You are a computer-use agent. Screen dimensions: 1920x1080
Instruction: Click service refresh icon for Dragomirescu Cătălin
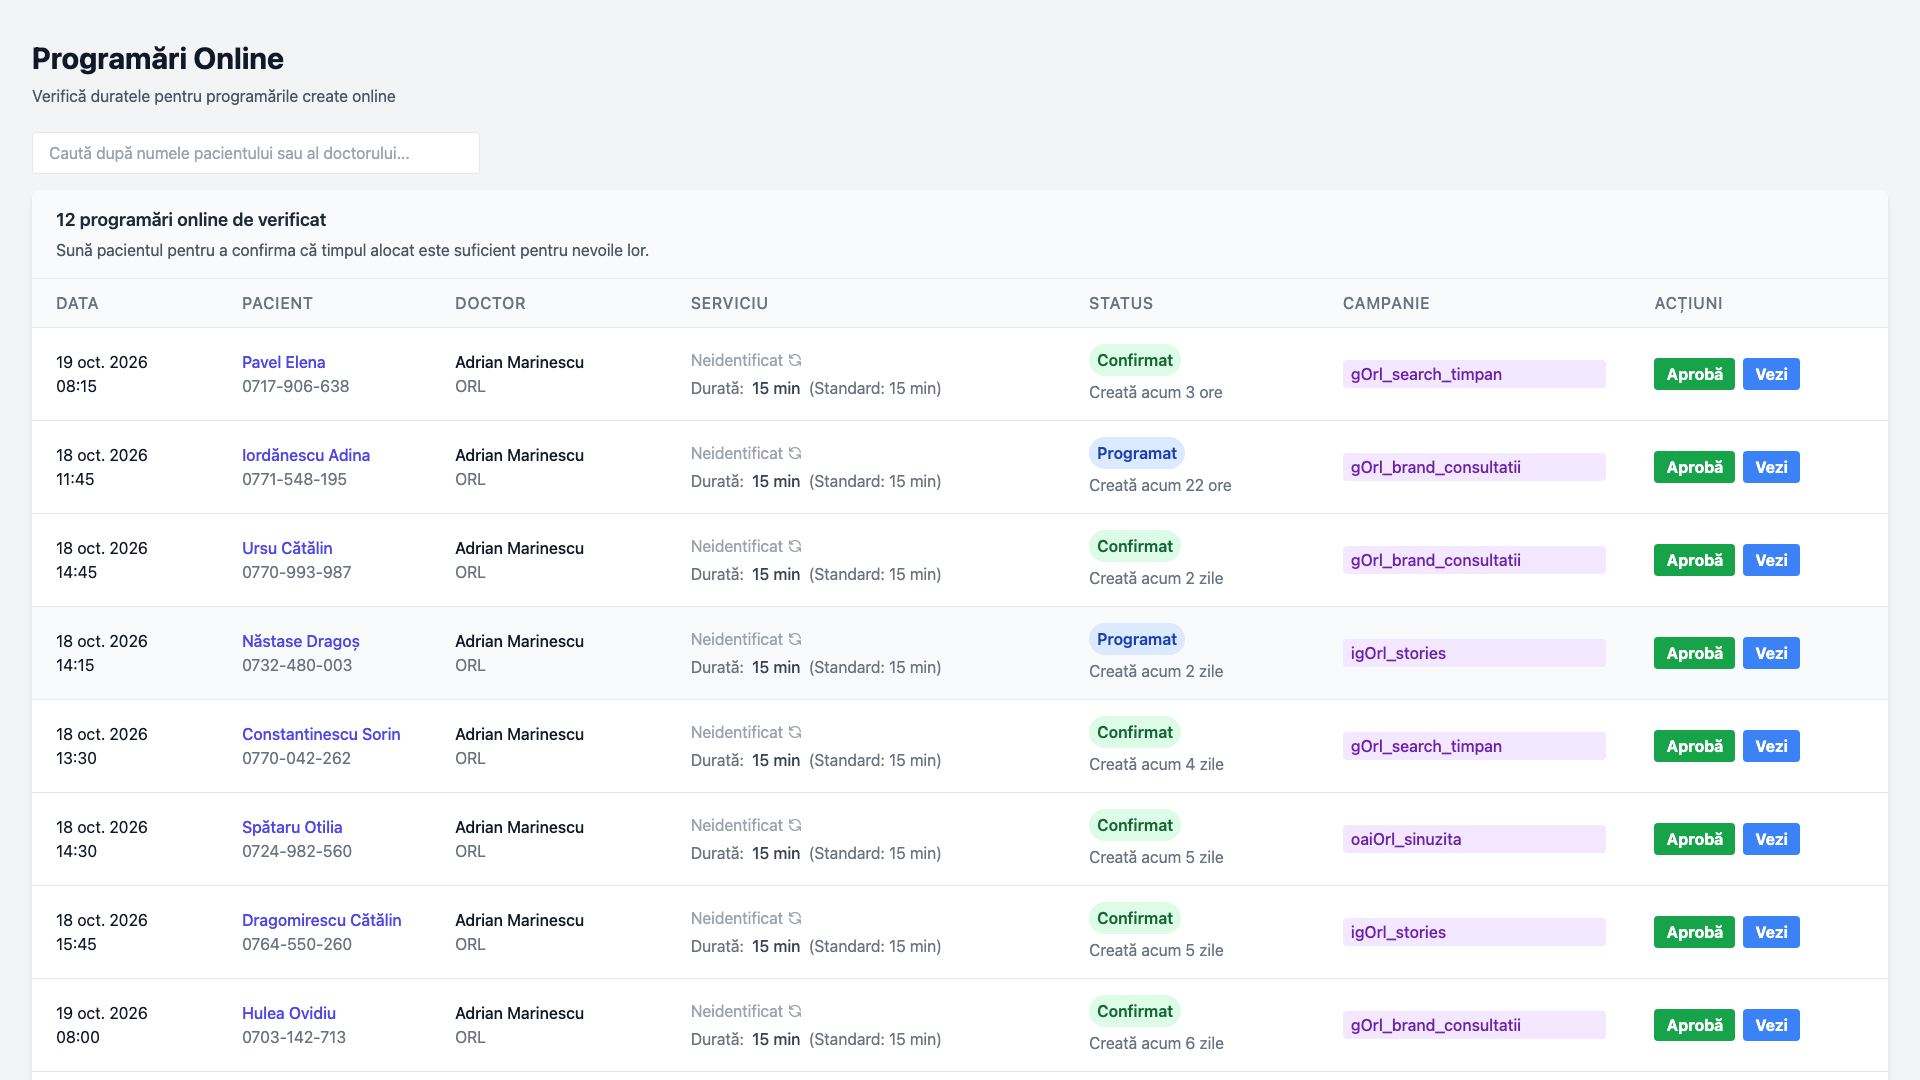pyautogui.click(x=795, y=918)
